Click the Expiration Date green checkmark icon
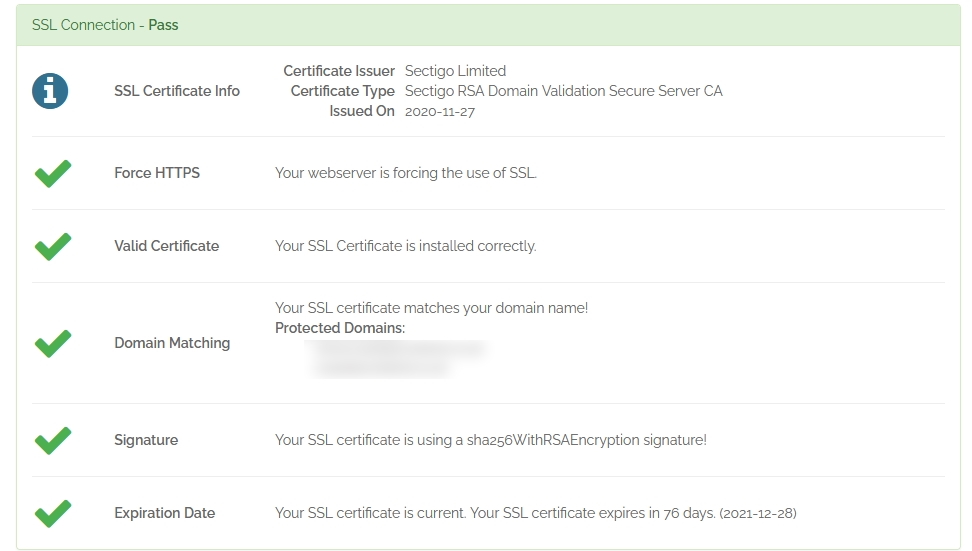The image size is (972, 551). 53,513
